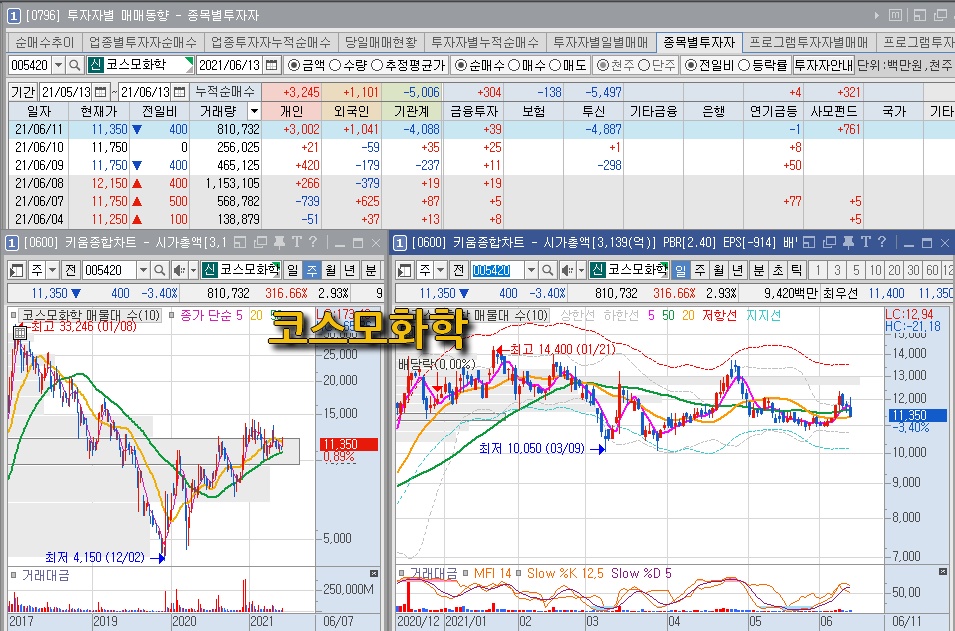
Task: Open the stock code 005420 dropdown in the investor window
Action: point(58,65)
